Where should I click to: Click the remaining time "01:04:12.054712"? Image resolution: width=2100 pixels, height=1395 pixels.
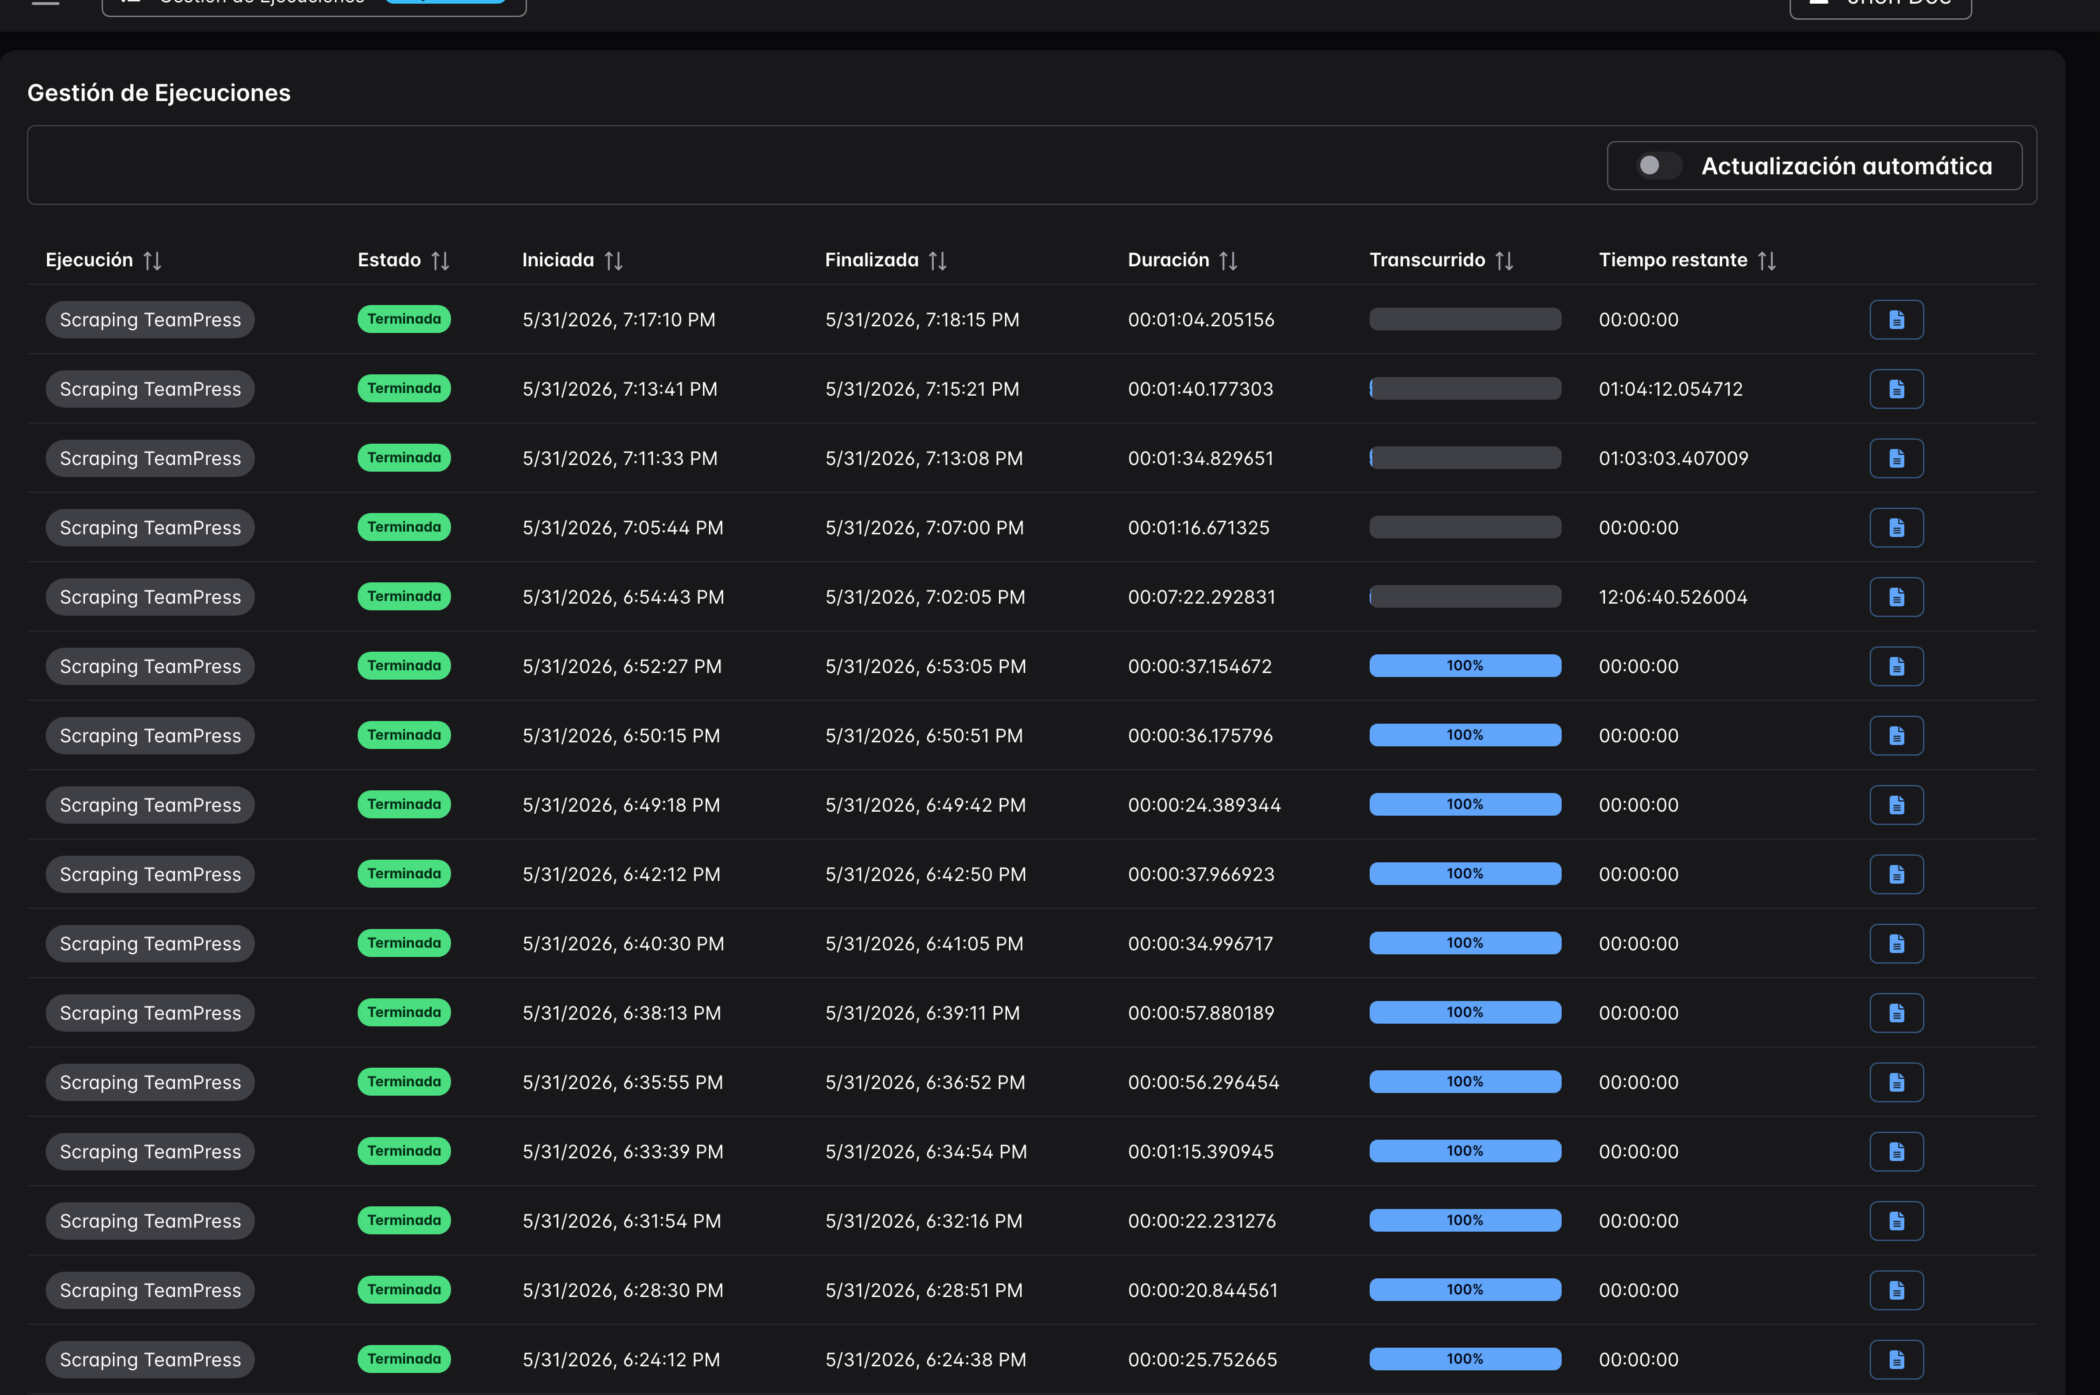coord(1671,389)
